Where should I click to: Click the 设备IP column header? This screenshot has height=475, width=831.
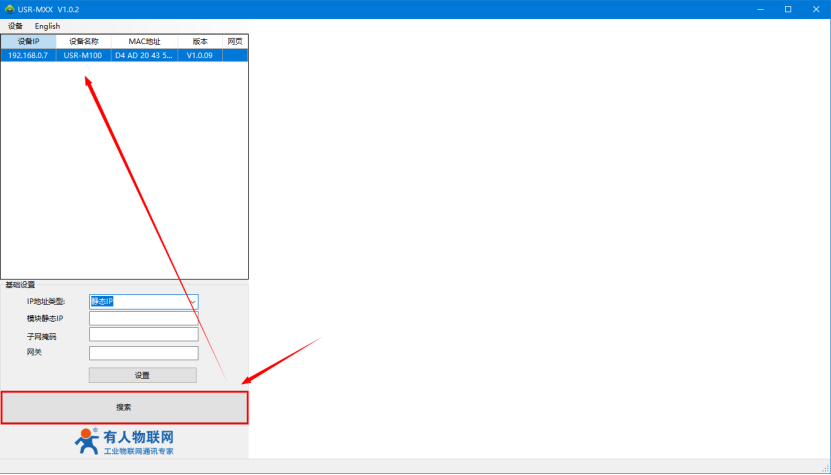[x=28, y=41]
